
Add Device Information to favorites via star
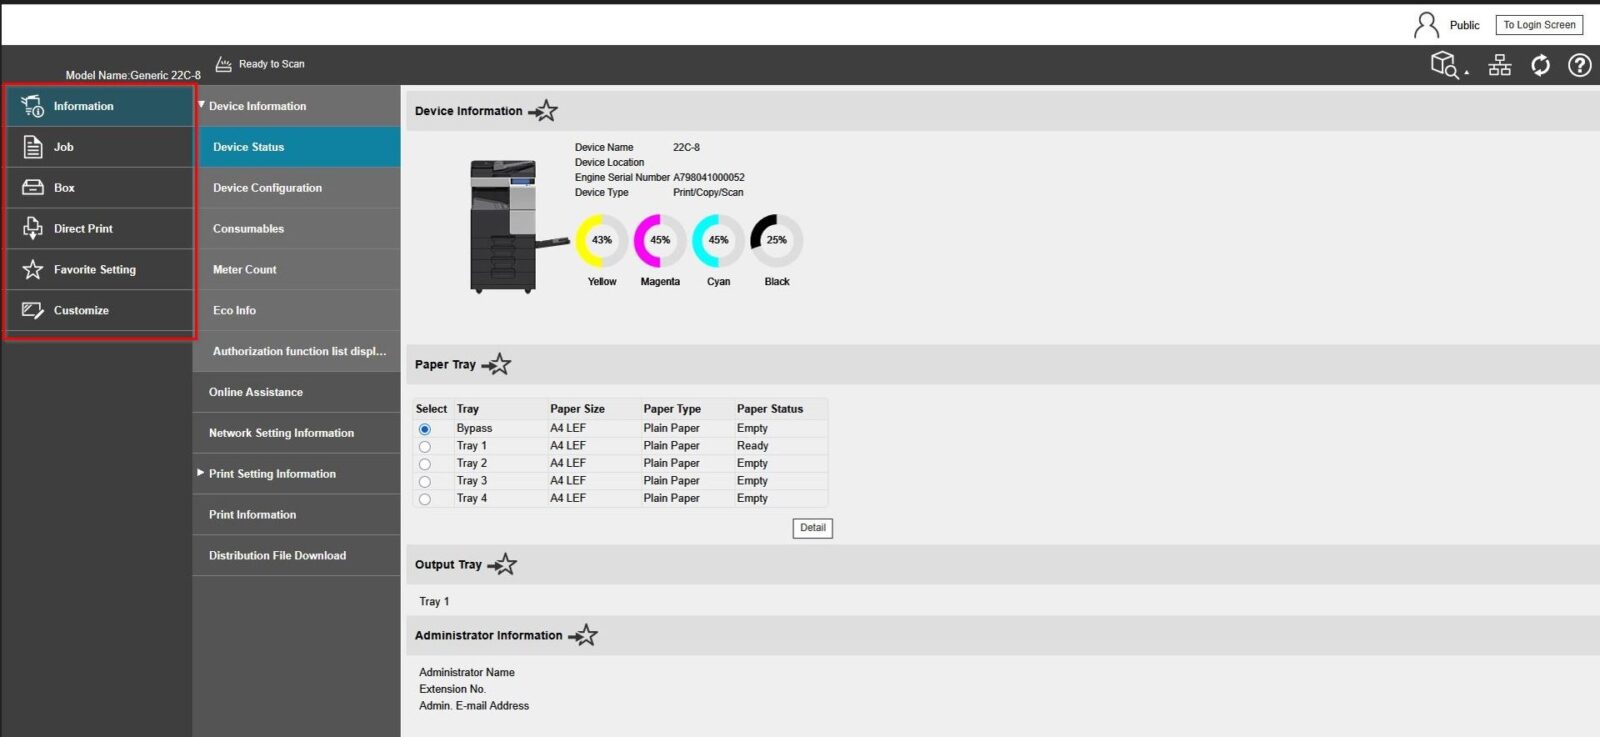(544, 111)
